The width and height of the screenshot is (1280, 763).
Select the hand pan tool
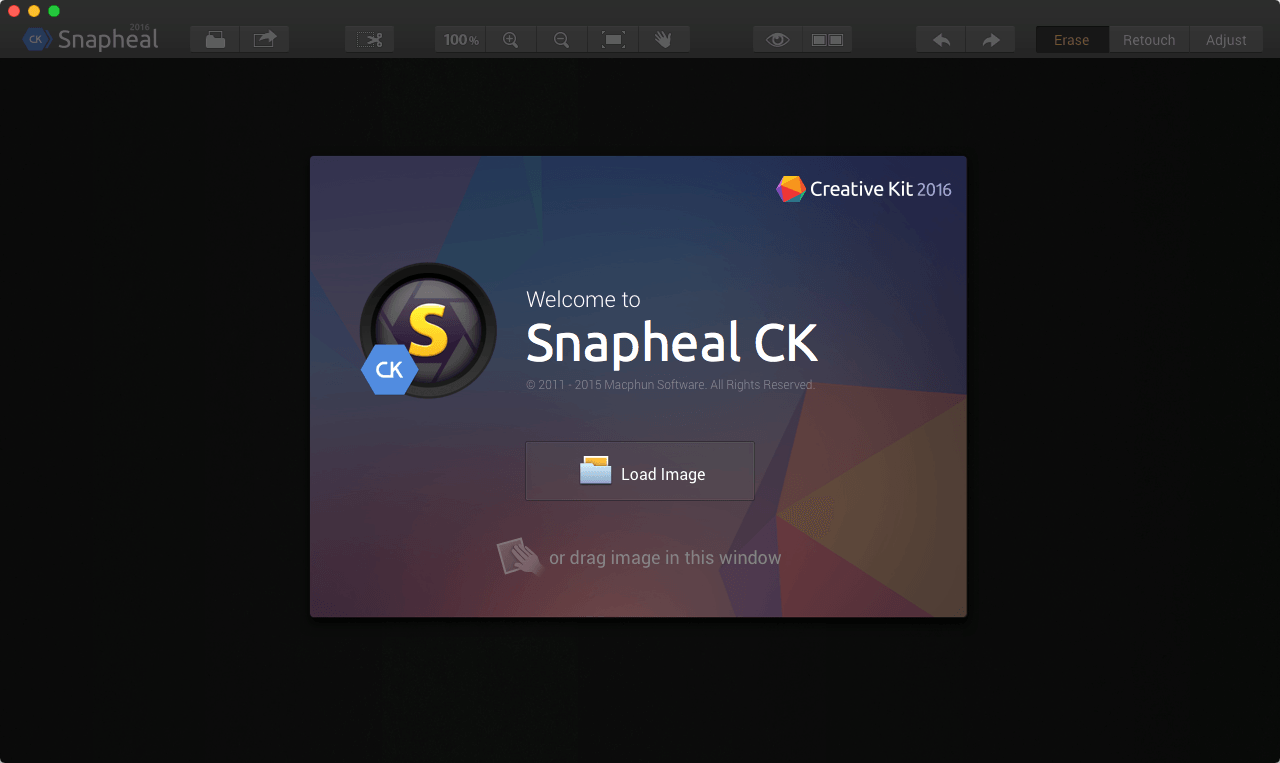[664, 40]
